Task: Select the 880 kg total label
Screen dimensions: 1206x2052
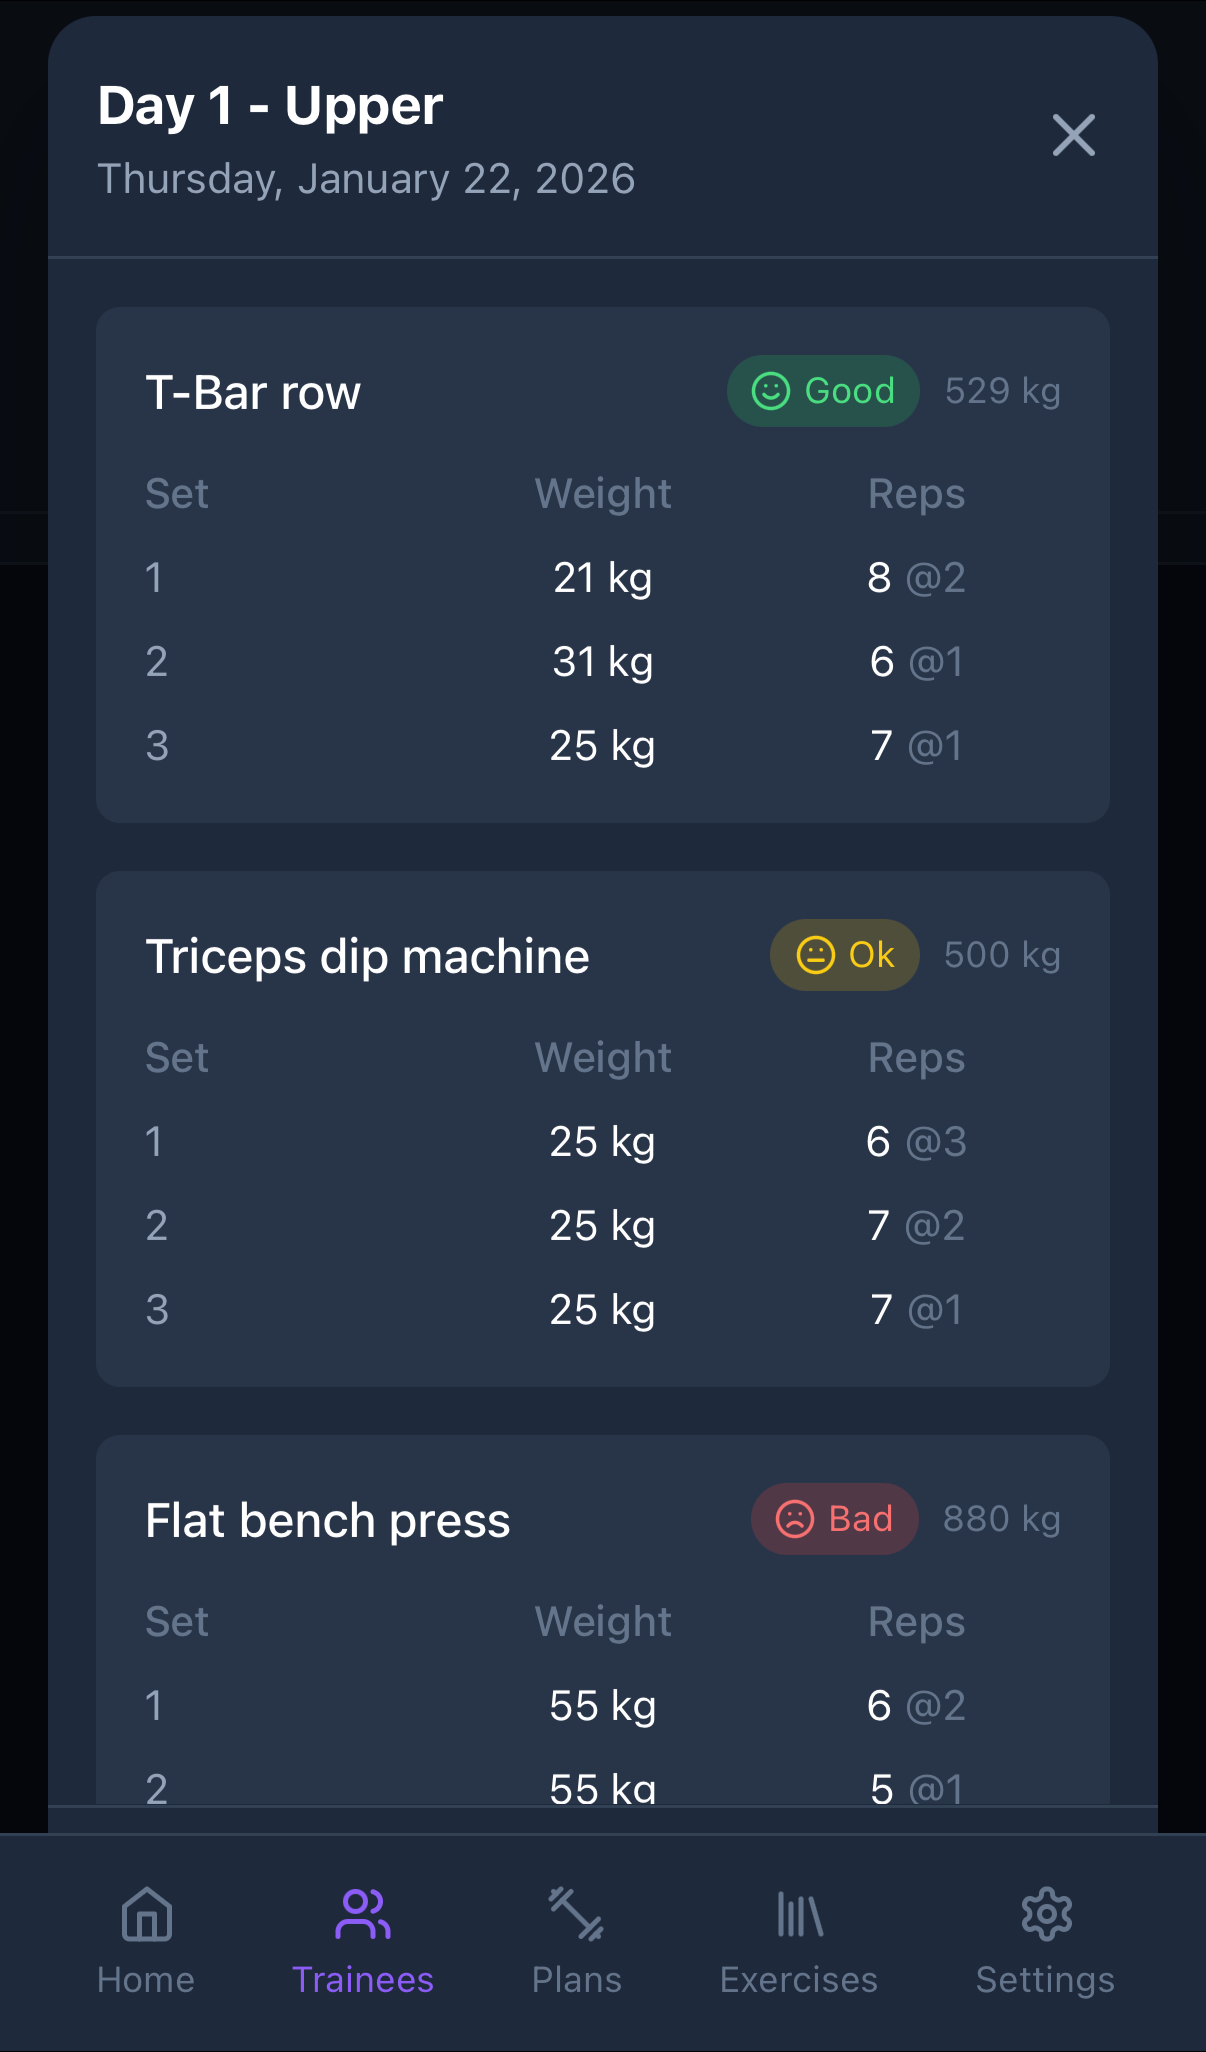Action: click(1001, 1518)
